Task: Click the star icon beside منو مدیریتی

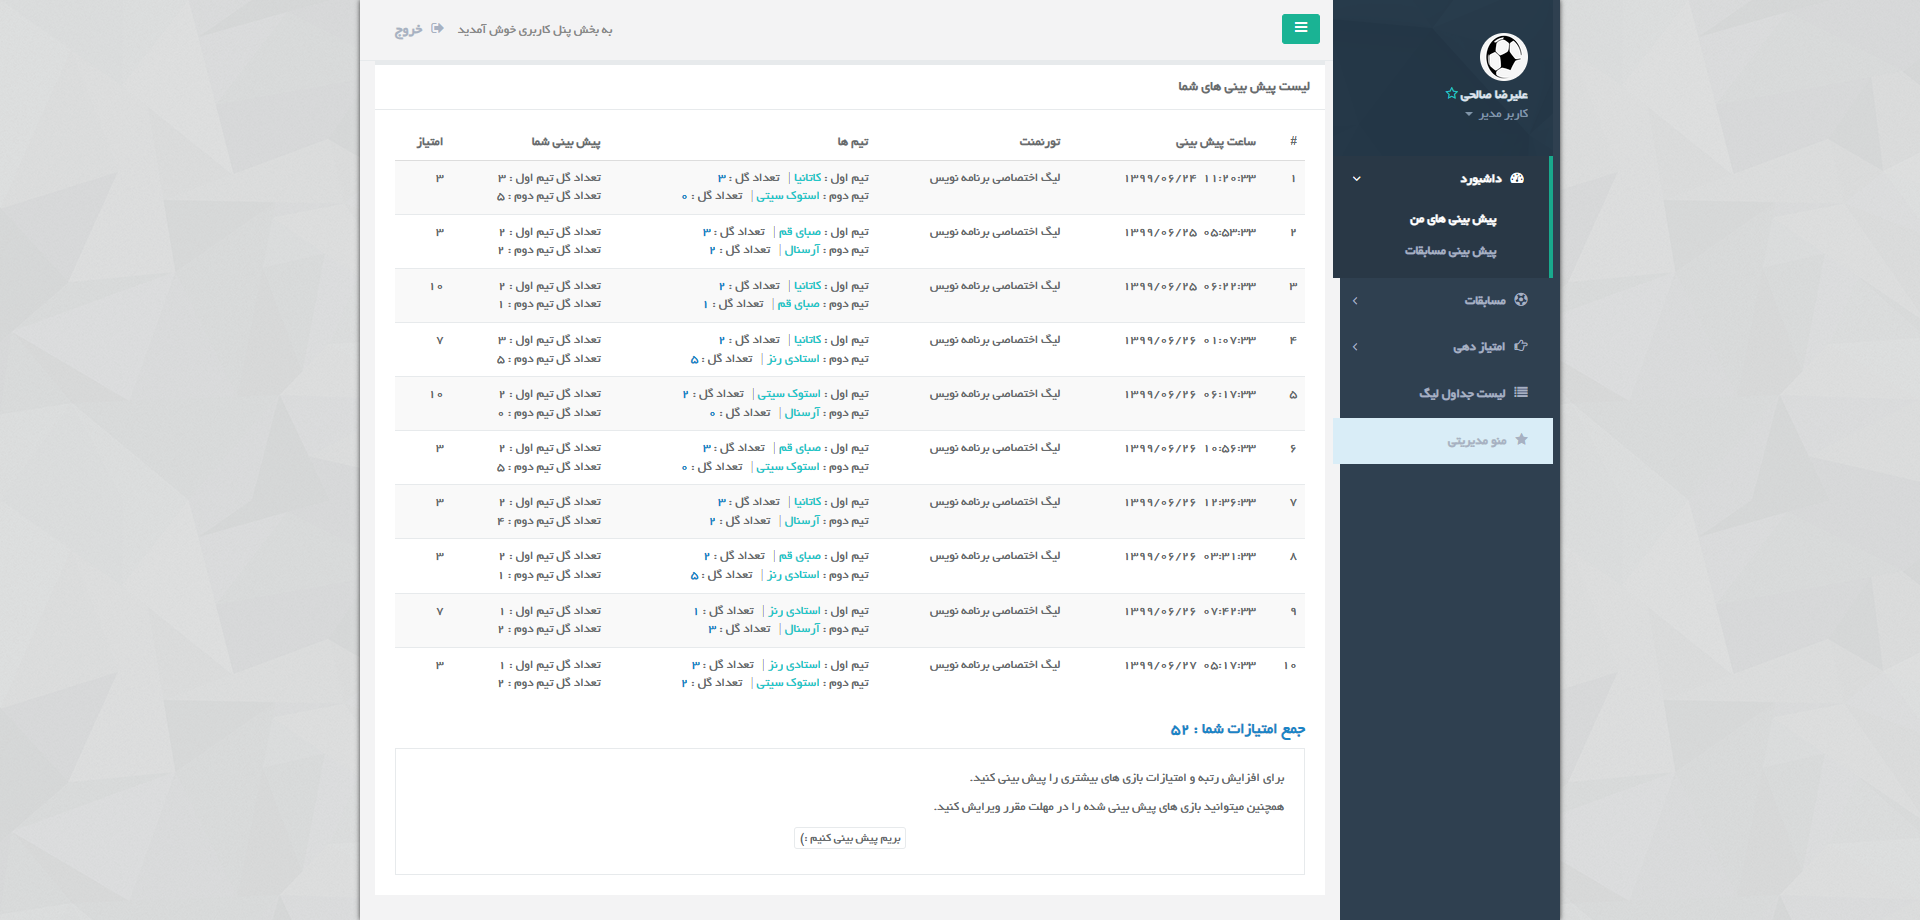Action: click(x=1521, y=440)
